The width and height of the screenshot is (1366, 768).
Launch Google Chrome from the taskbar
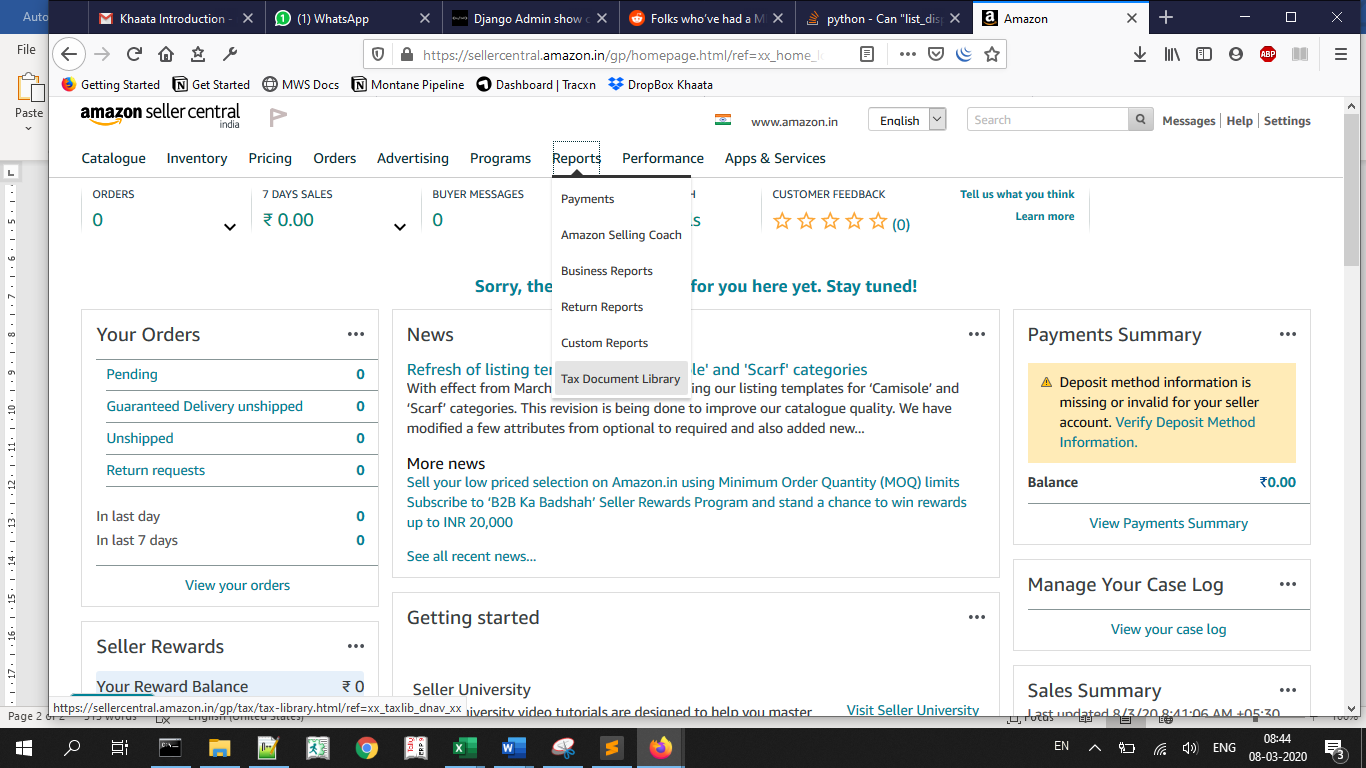pyautogui.click(x=367, y=747)
